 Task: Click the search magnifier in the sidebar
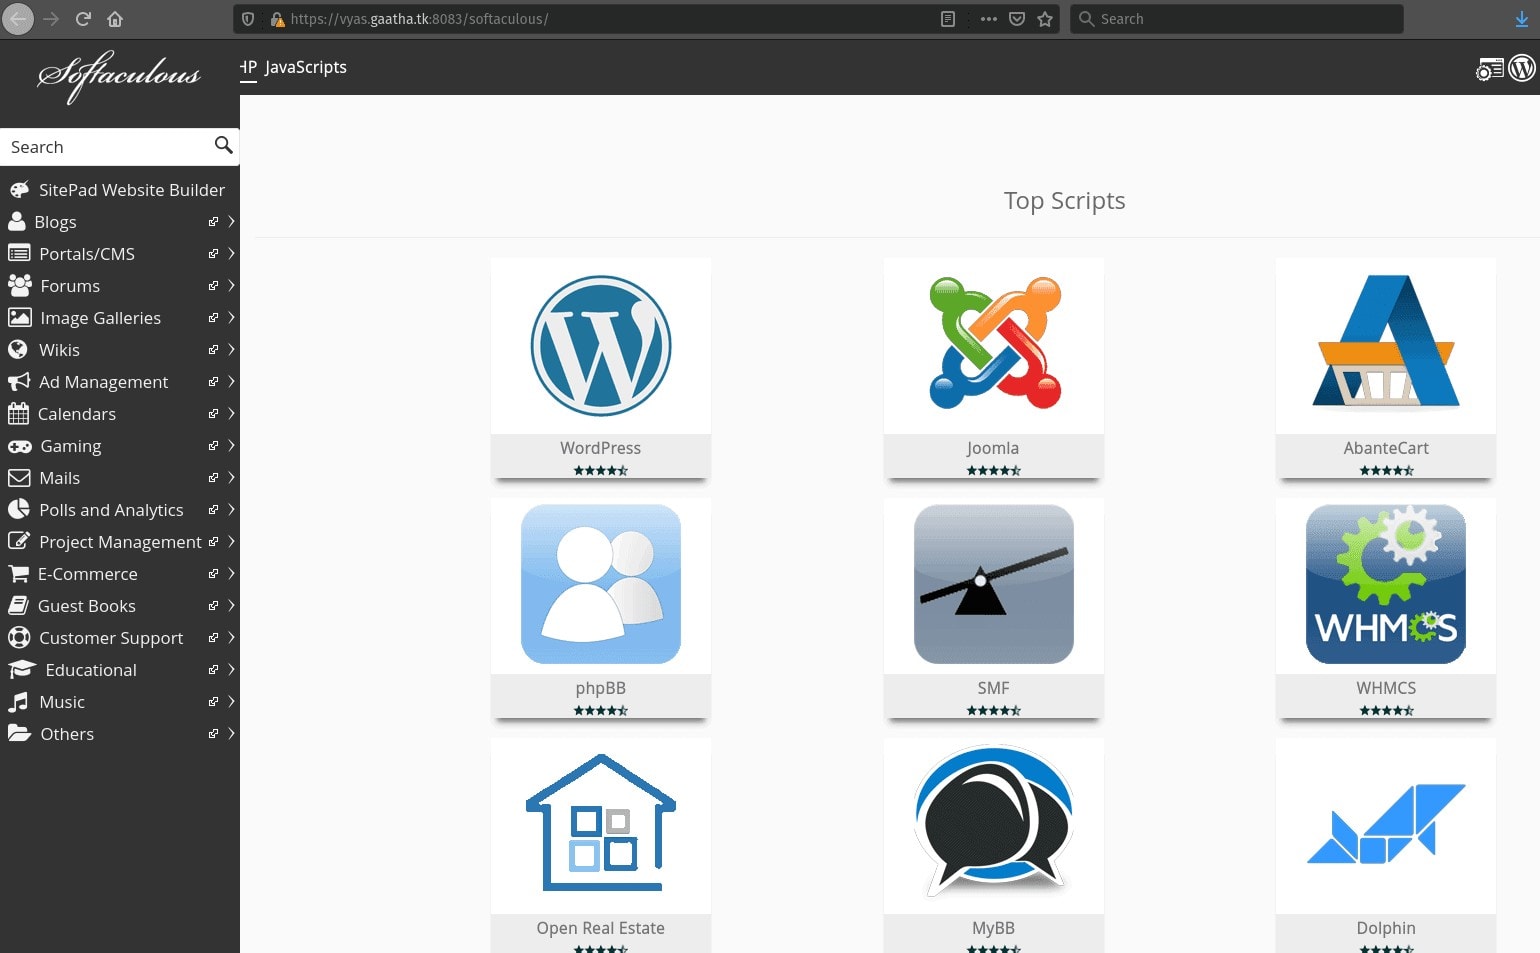coord(224,146)
